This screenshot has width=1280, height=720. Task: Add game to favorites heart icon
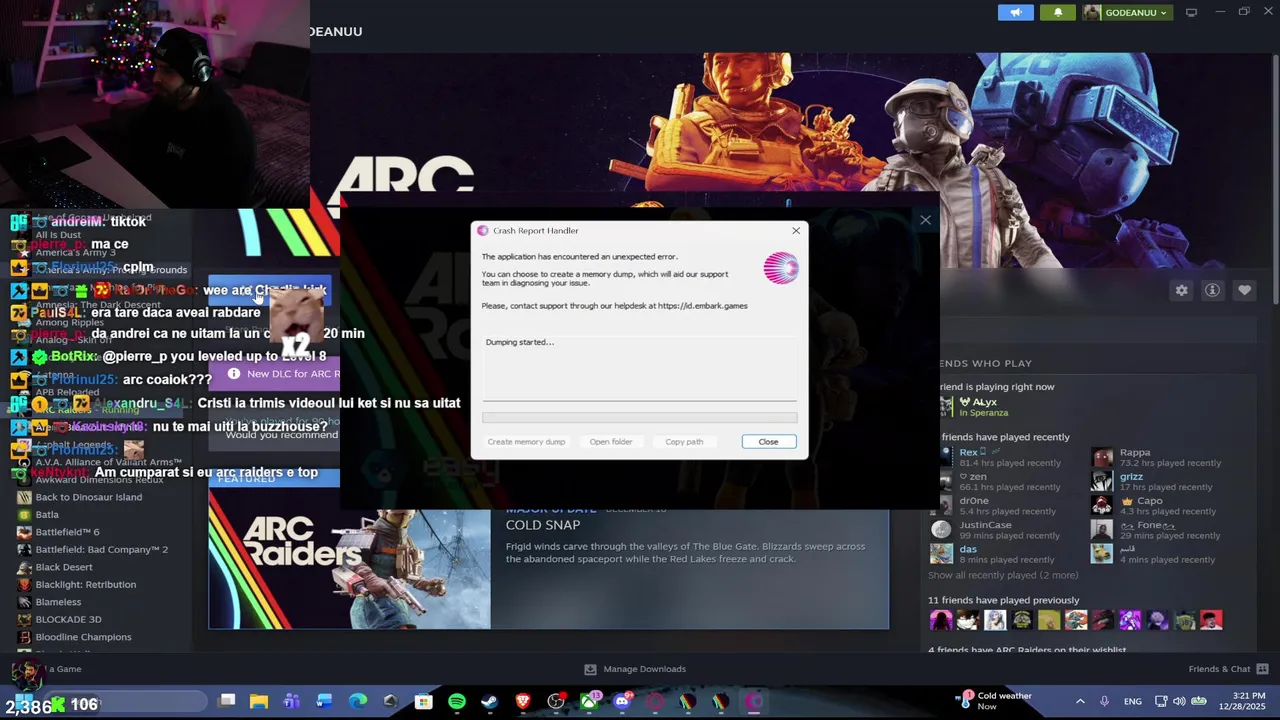click(1244, 290)
